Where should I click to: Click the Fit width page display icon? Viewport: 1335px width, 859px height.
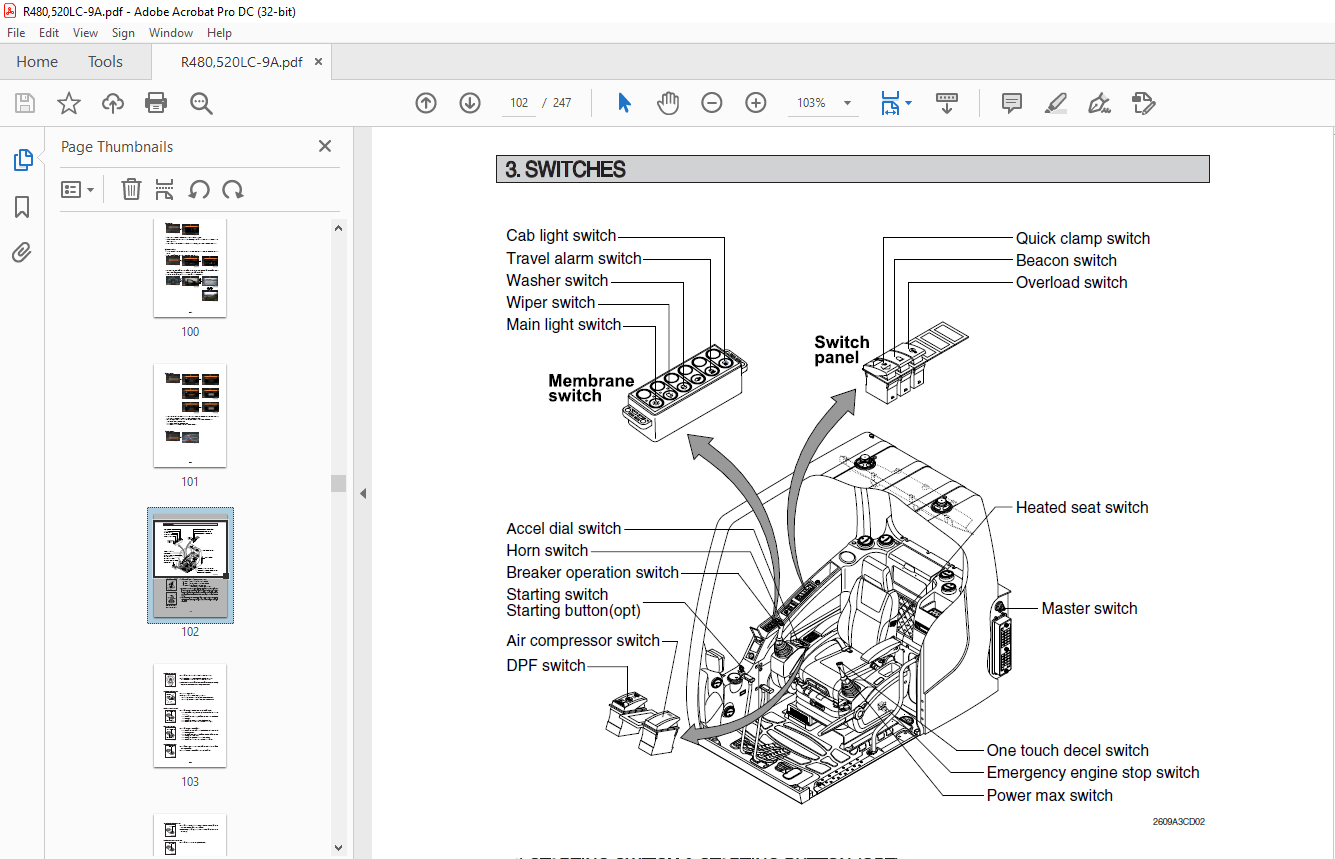click(x=890, y=103)
